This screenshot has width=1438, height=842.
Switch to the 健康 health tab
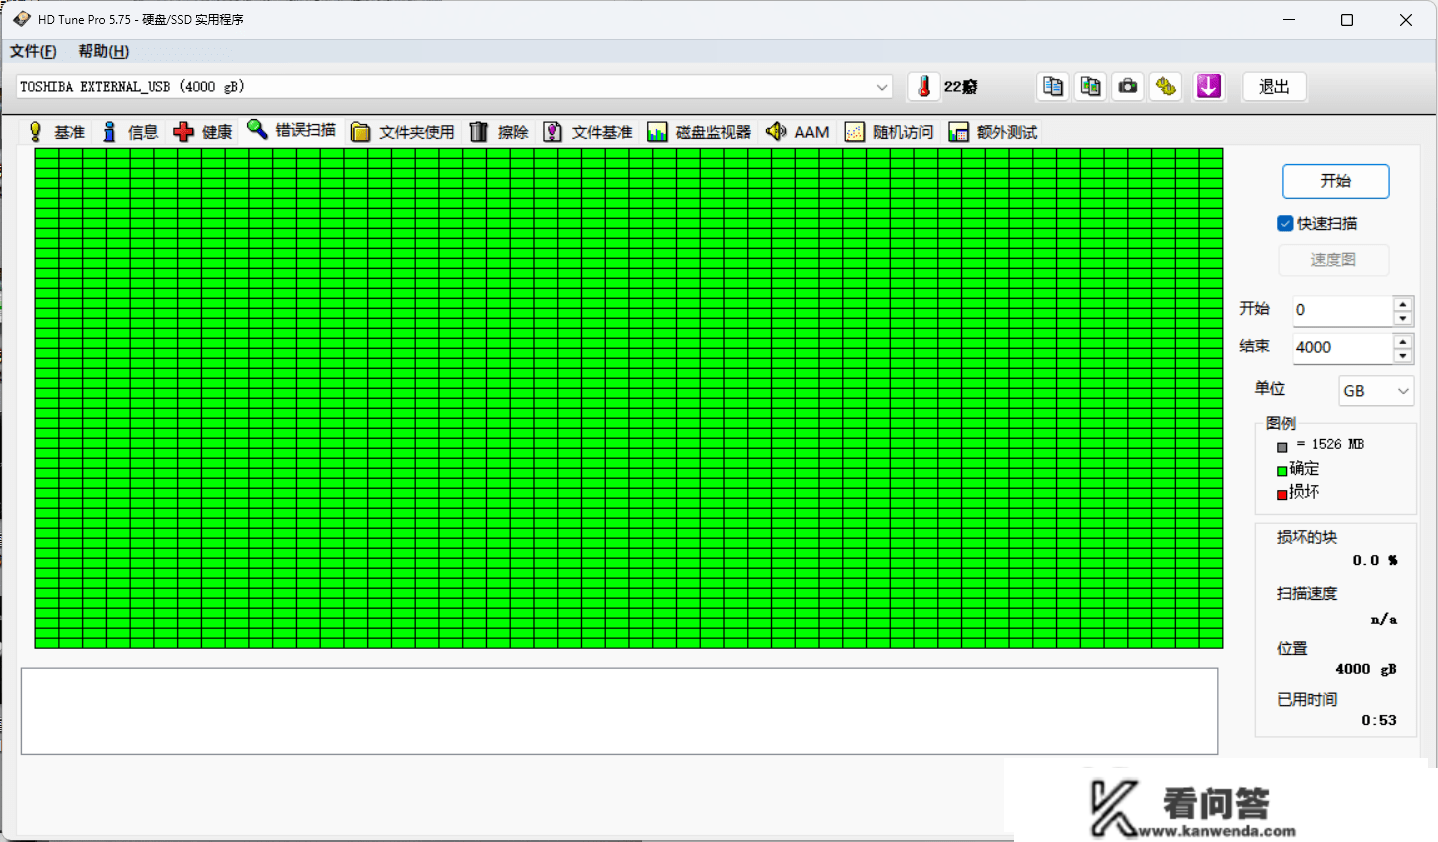[203, 132]
